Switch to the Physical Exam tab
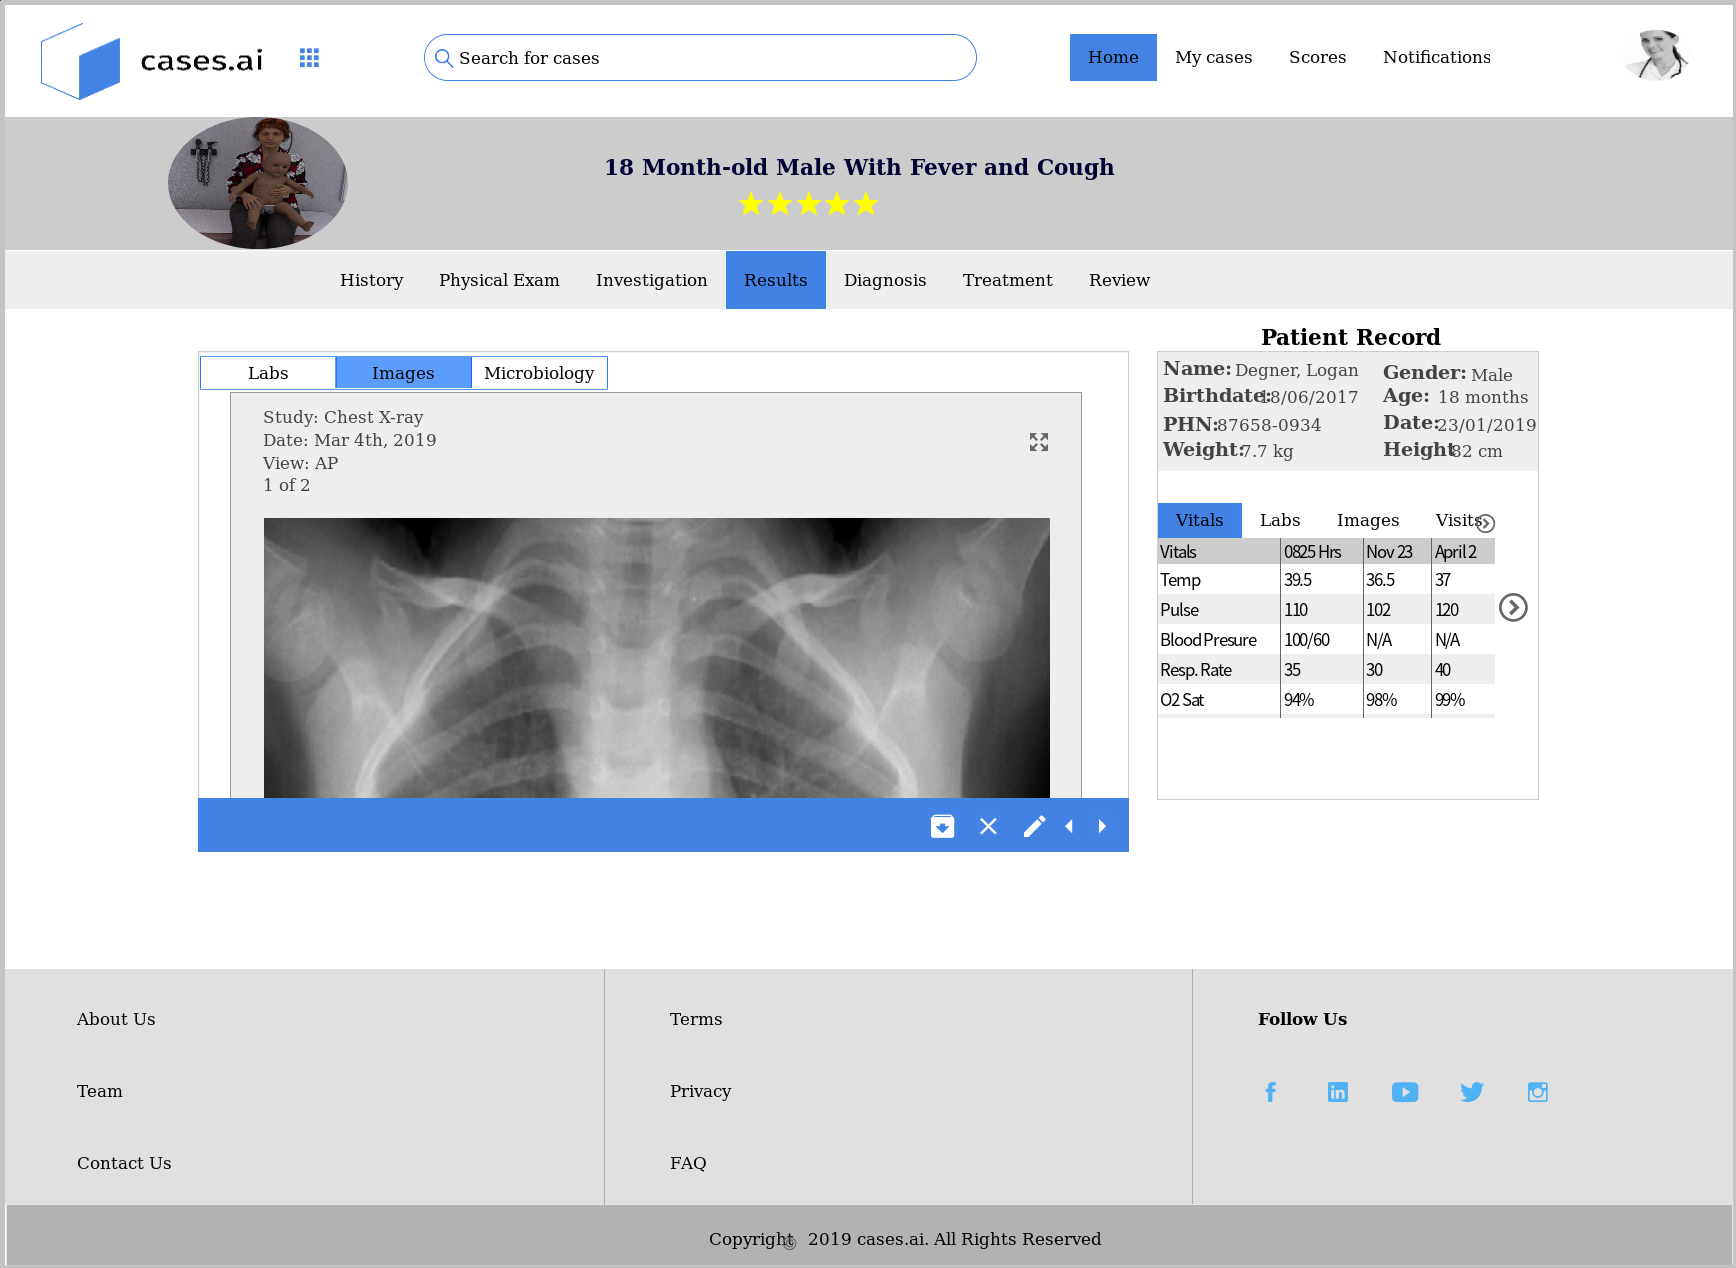 coord(499,280)
